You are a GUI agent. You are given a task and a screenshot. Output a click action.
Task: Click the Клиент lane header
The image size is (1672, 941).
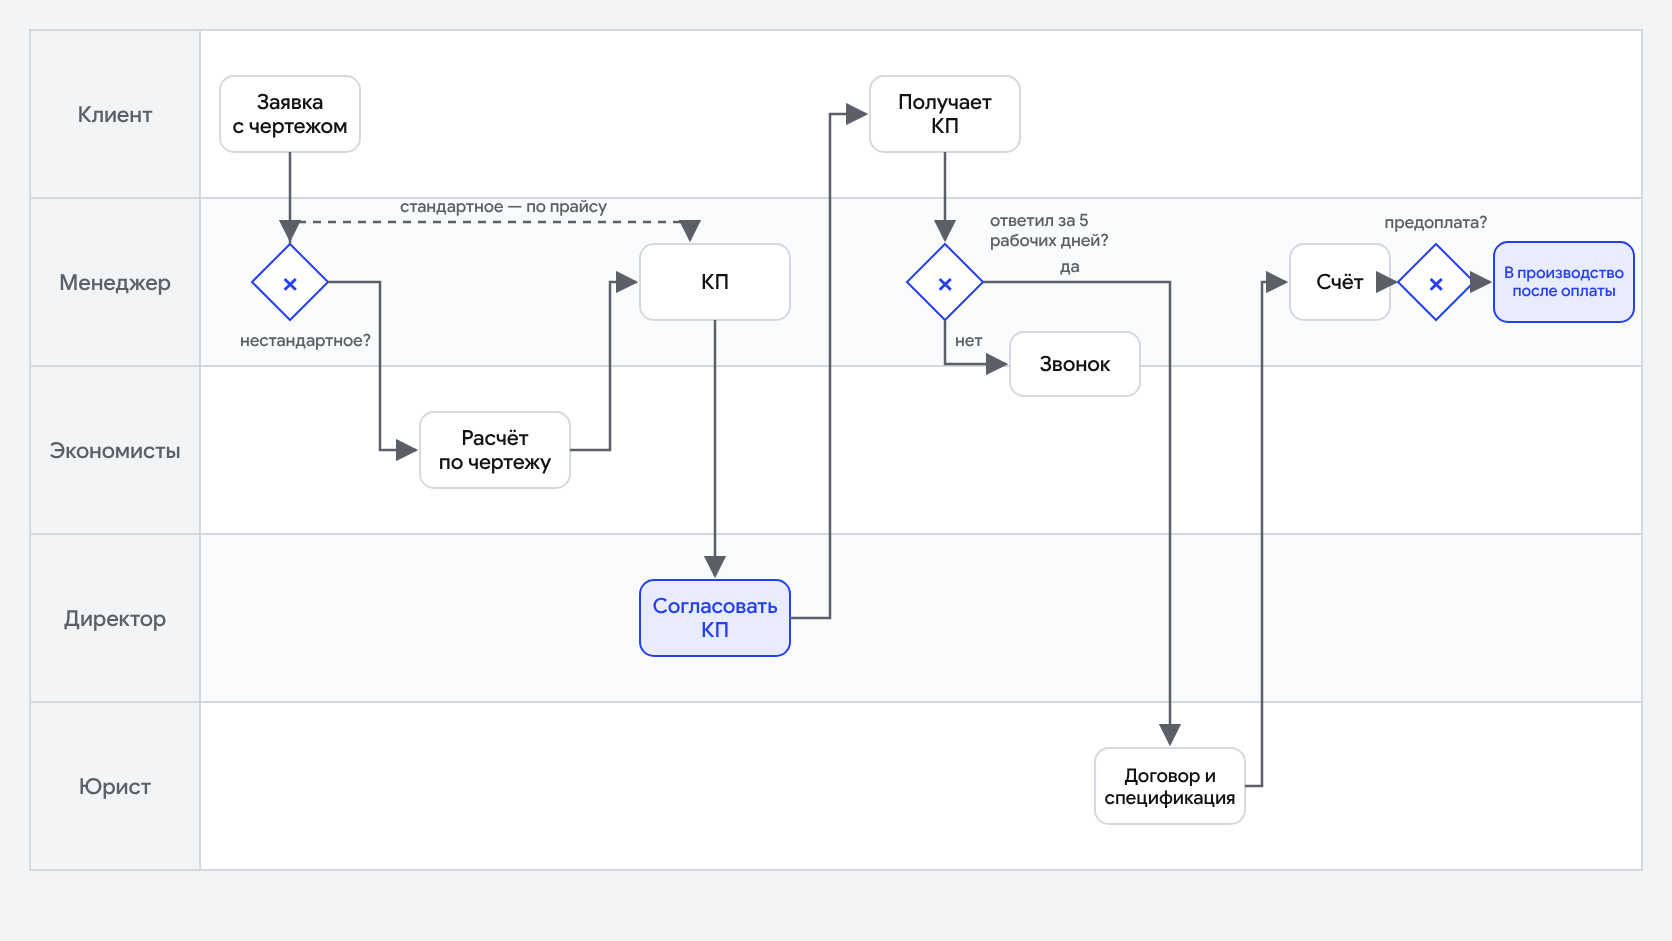(115, 114)
